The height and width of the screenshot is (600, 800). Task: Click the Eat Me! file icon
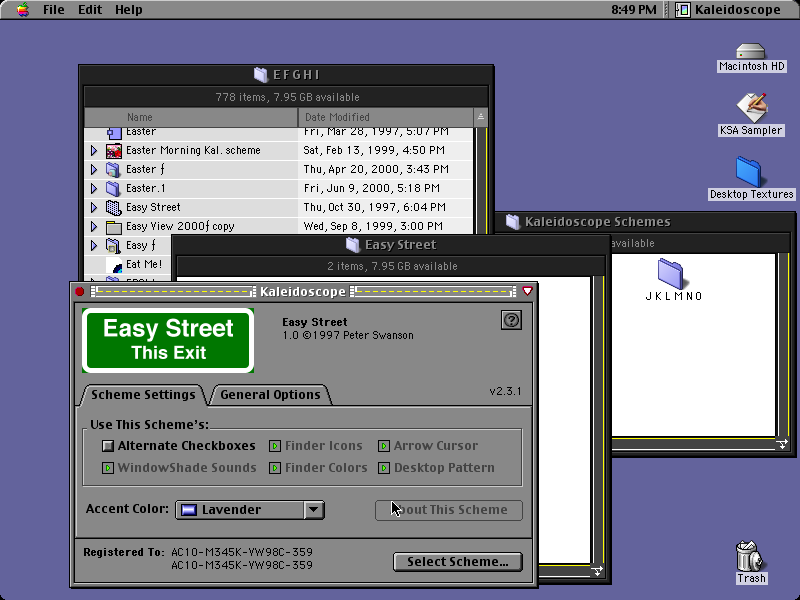(114, 265)
